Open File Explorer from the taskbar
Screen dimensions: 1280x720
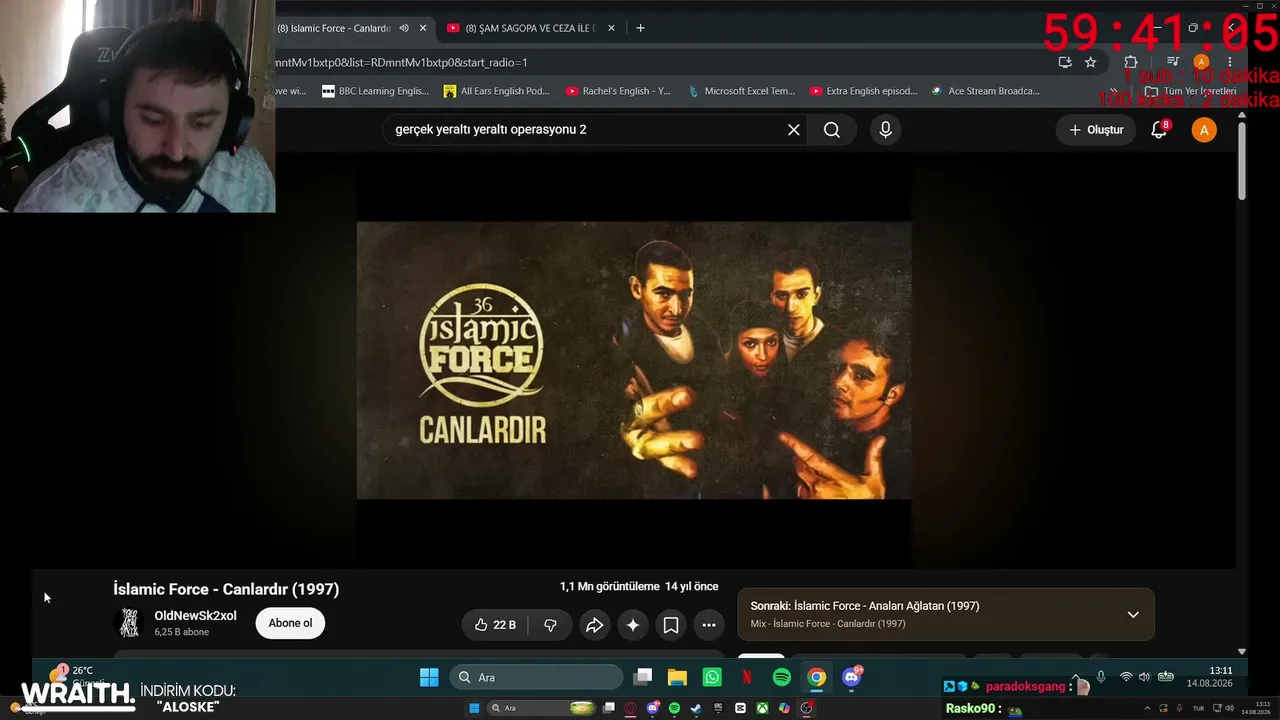coord(677,677)
